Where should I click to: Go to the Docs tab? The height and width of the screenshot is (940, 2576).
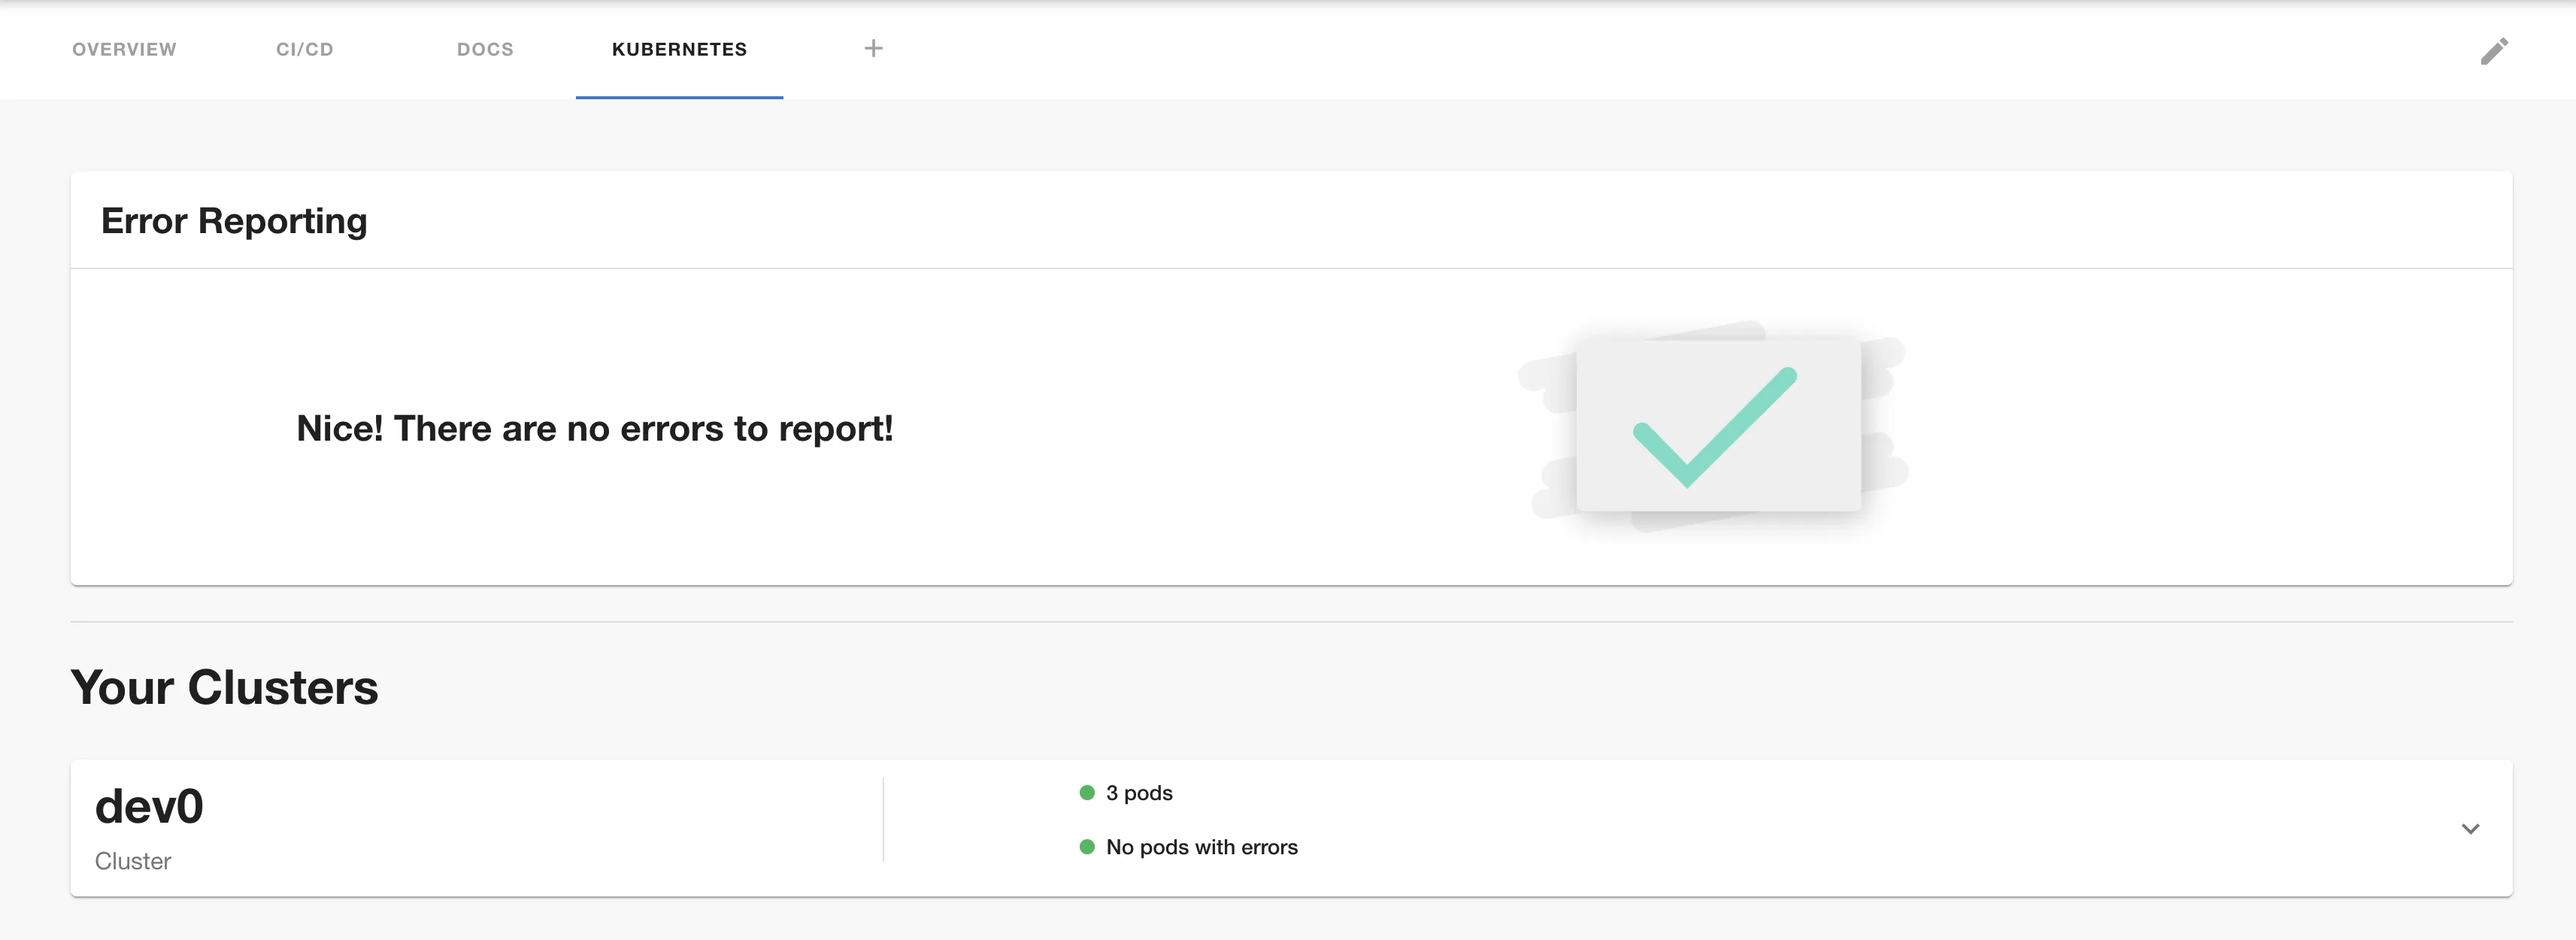tap(485, 49)
